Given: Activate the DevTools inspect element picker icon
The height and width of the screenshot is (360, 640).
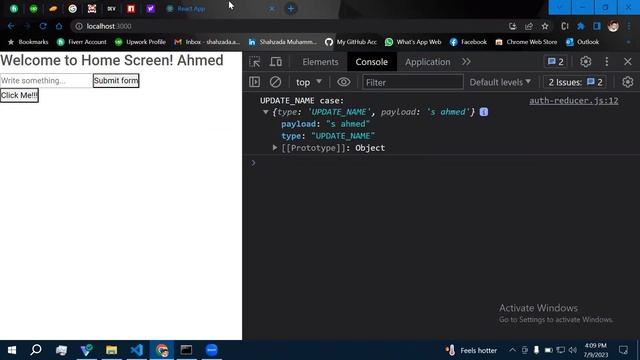Looking at the screenshot, I should pyautogui.click(x=255, y=62).
